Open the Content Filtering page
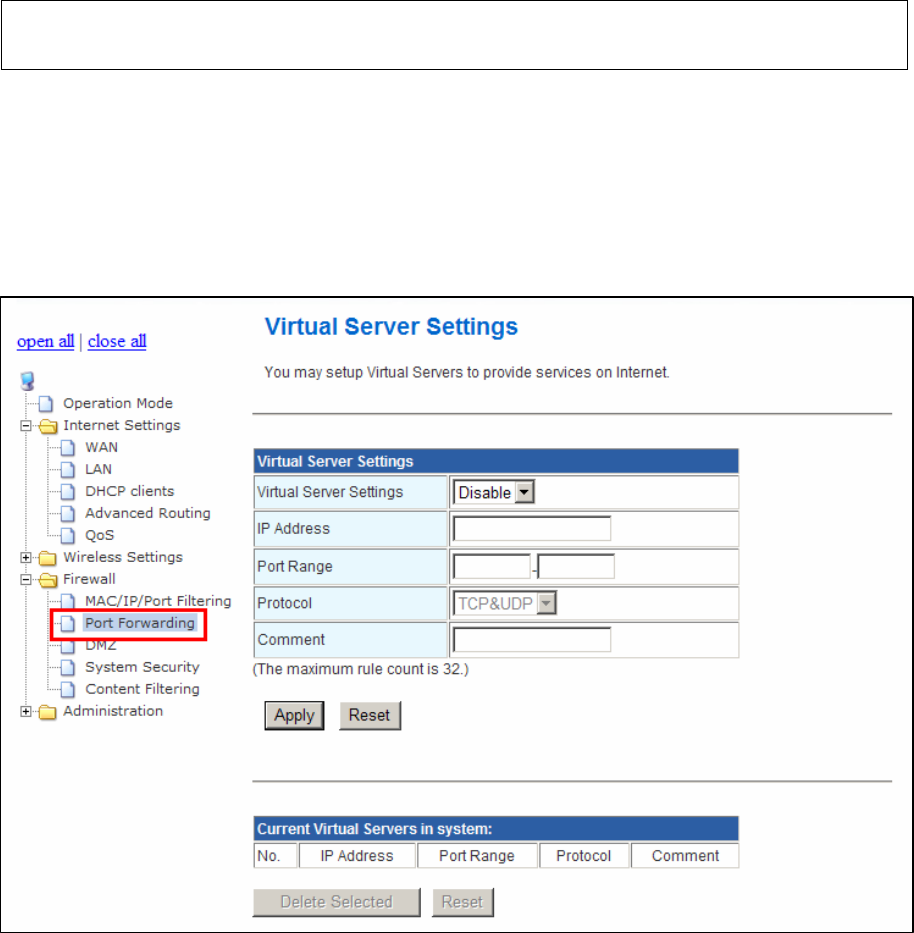 142,689
